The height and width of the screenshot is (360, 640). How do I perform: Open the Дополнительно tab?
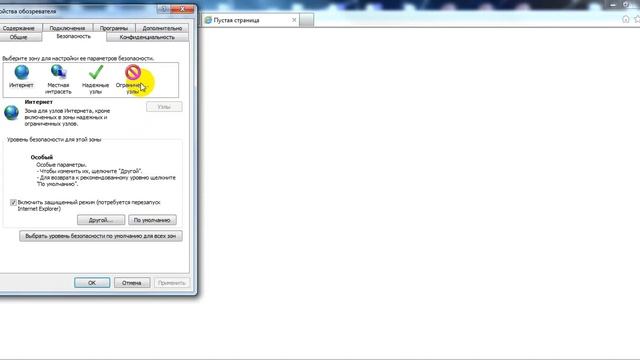coord(162,28)
